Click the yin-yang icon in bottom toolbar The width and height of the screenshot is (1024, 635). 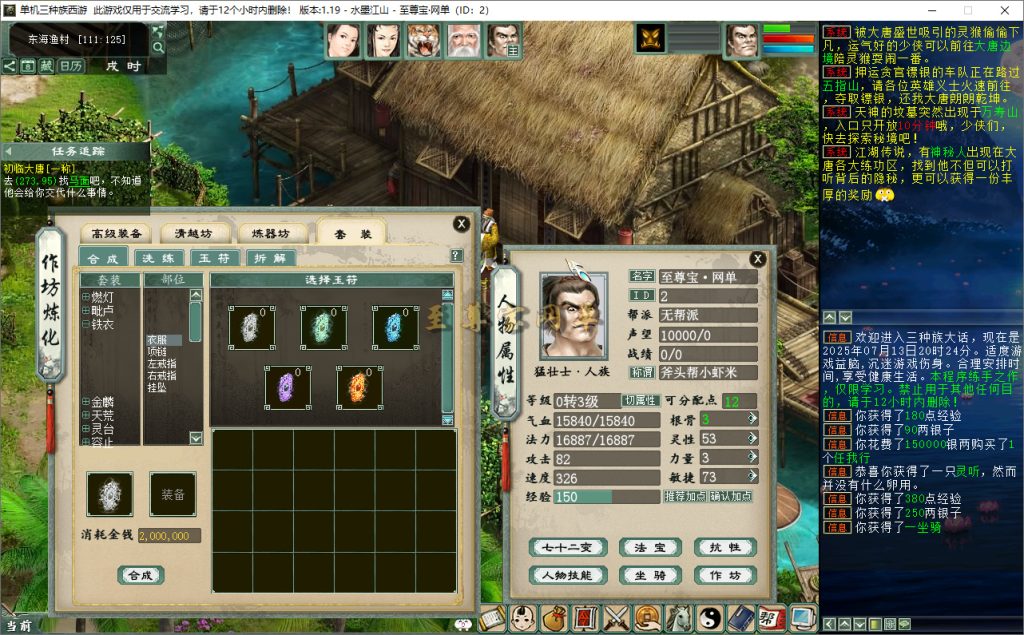coord(710,618)
